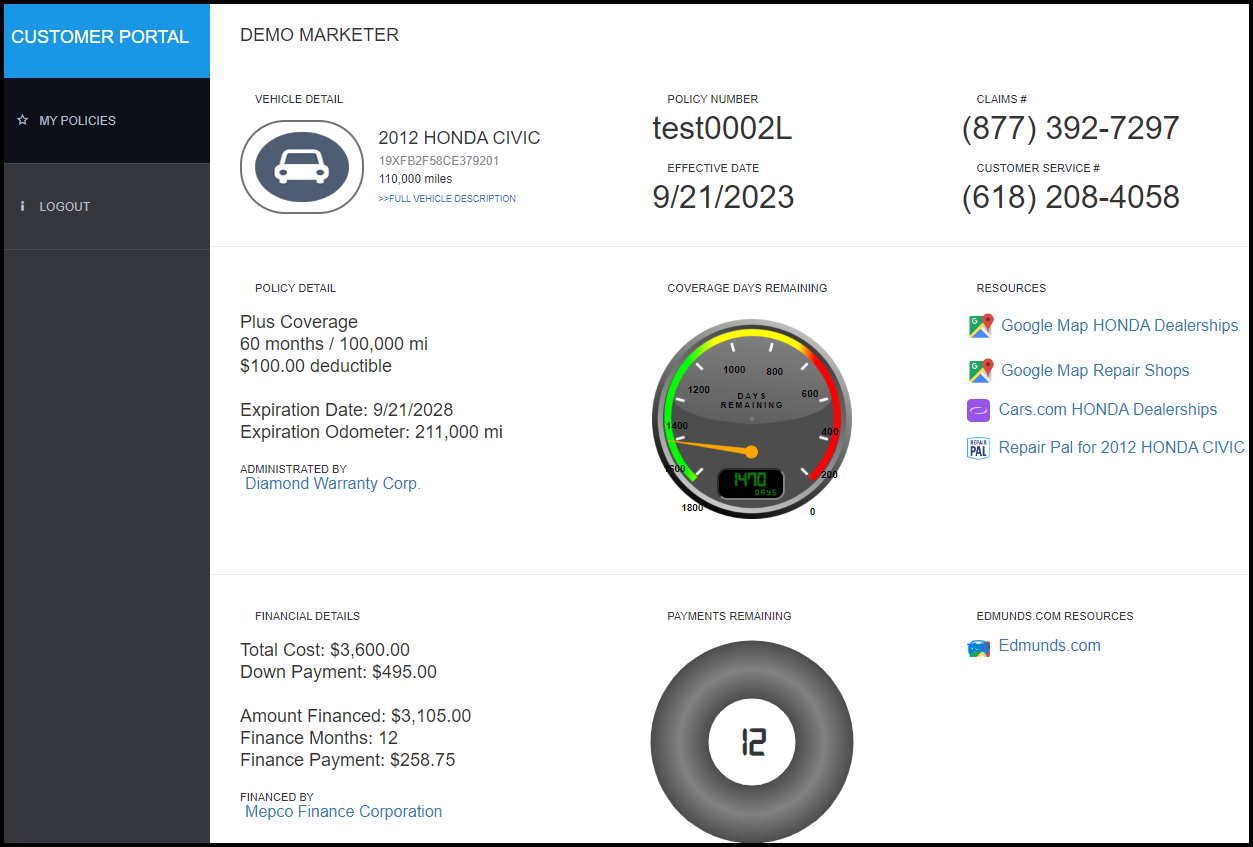Click the Plus Coverage text
Viewport: 1253px width, 847px height.
click(299, 322)
